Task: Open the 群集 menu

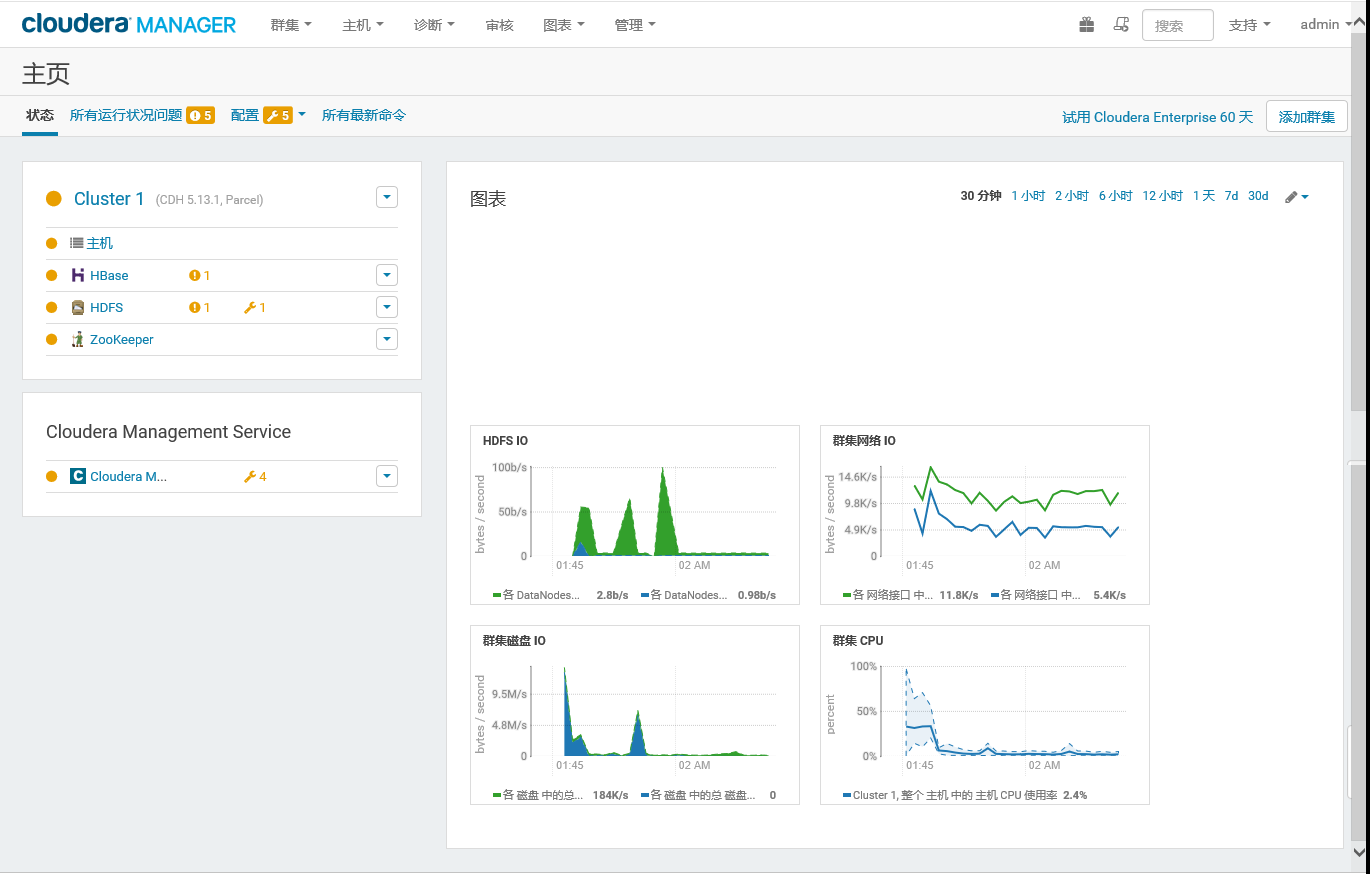Action: point(291,25)
